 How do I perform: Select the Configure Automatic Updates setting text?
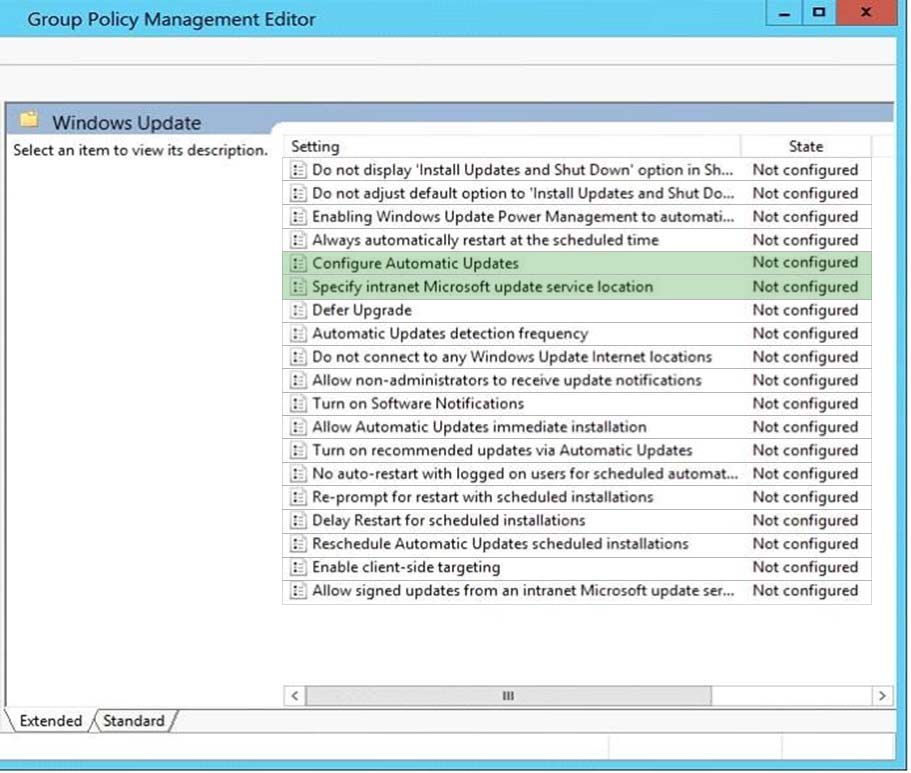click(415, 264)
